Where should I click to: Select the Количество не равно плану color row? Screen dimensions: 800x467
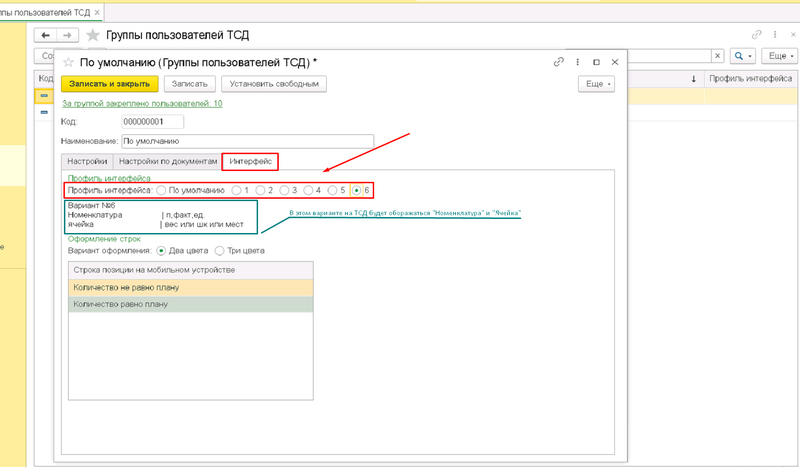tap(191, 288)
